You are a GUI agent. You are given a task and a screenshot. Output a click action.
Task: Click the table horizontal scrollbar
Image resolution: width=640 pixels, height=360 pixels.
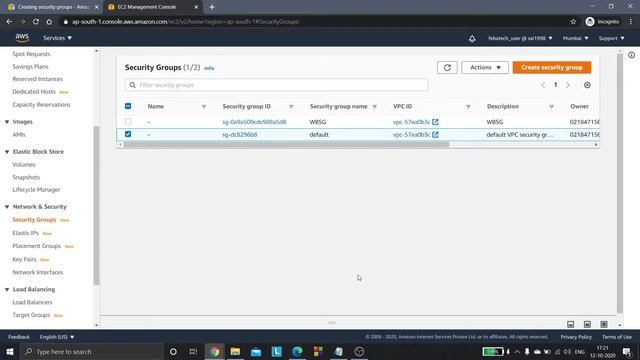pos(287,144)
